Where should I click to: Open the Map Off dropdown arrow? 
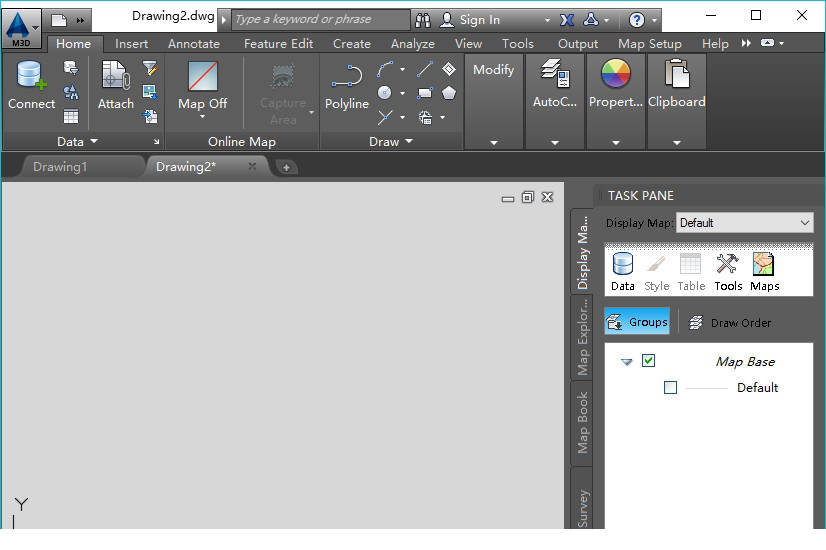(202, 116)
